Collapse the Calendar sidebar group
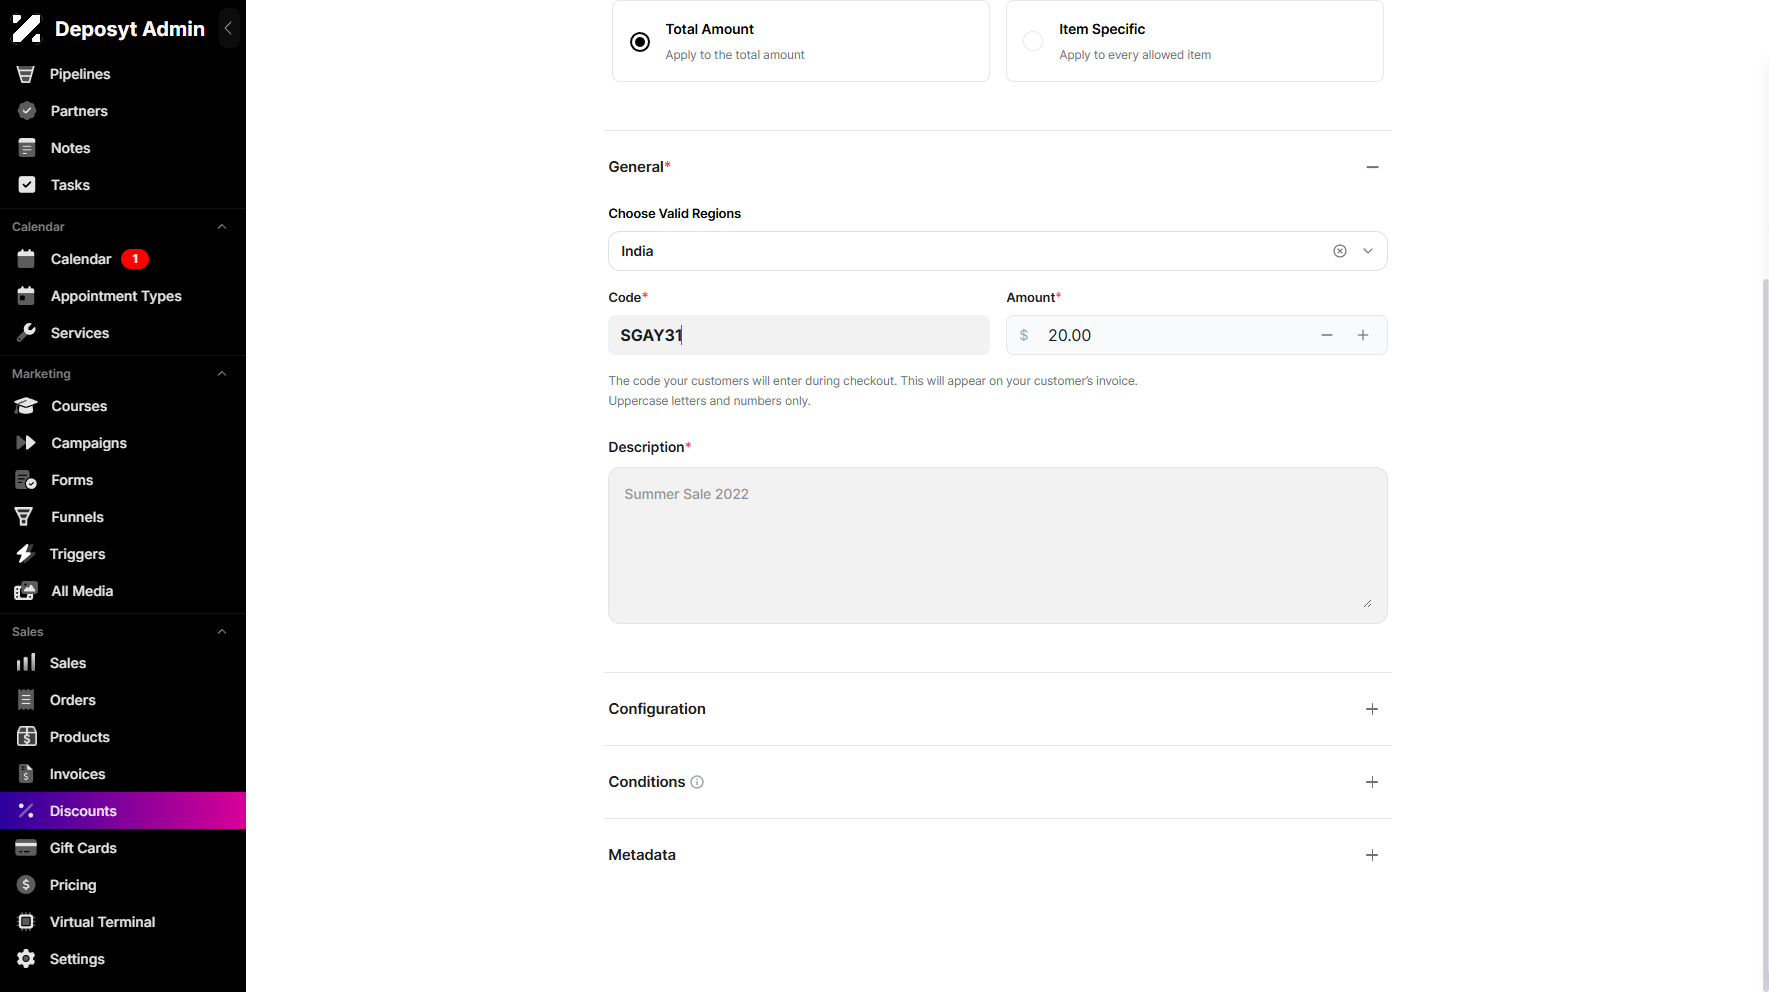1769x992 pixels. click(222, 227)
